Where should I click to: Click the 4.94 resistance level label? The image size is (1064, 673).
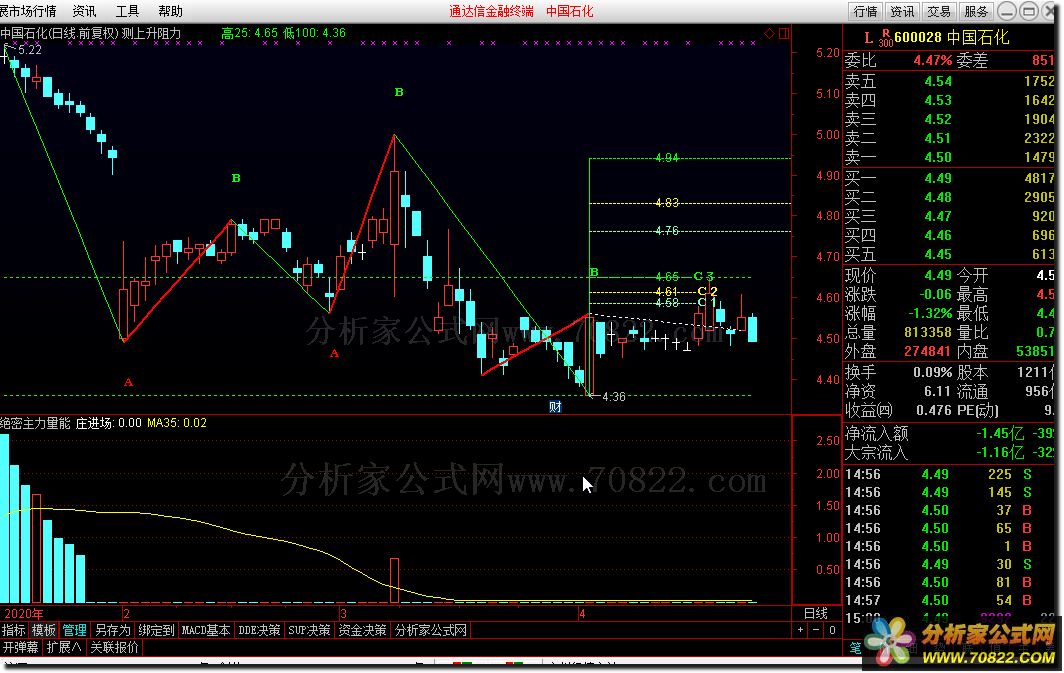[x=667, y=158]
